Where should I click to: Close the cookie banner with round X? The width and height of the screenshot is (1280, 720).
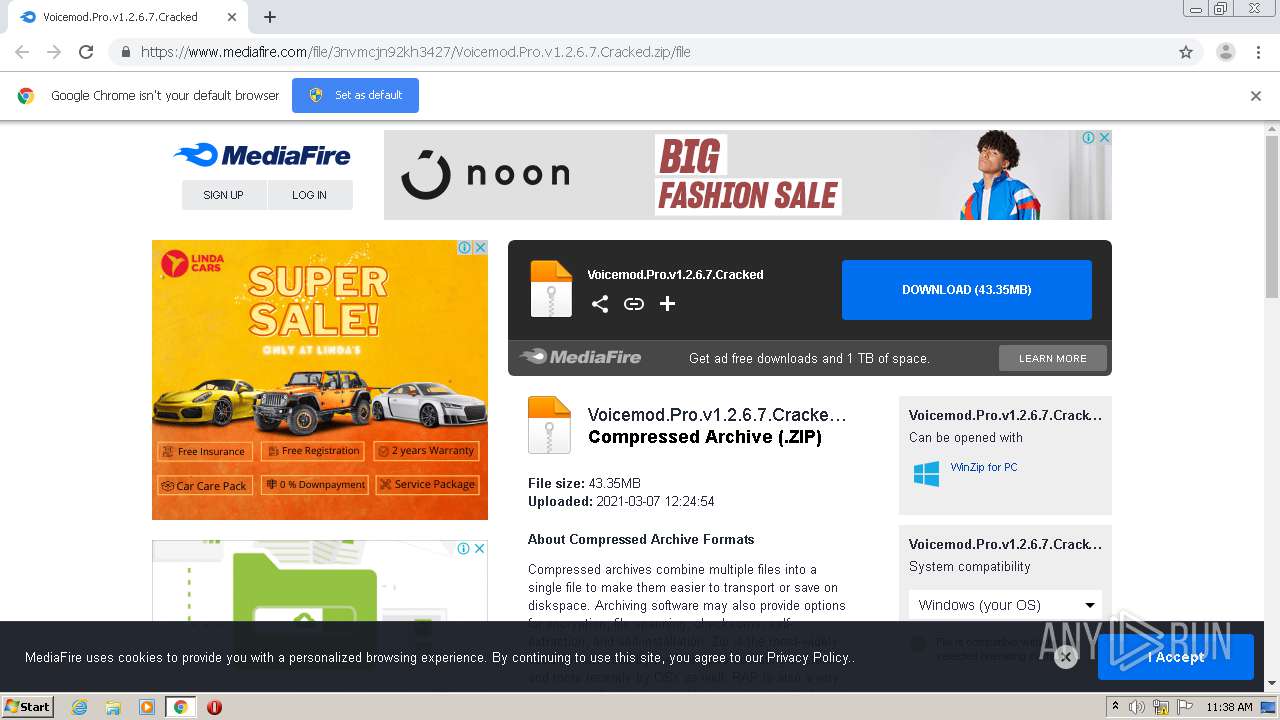pos(1066,657)
